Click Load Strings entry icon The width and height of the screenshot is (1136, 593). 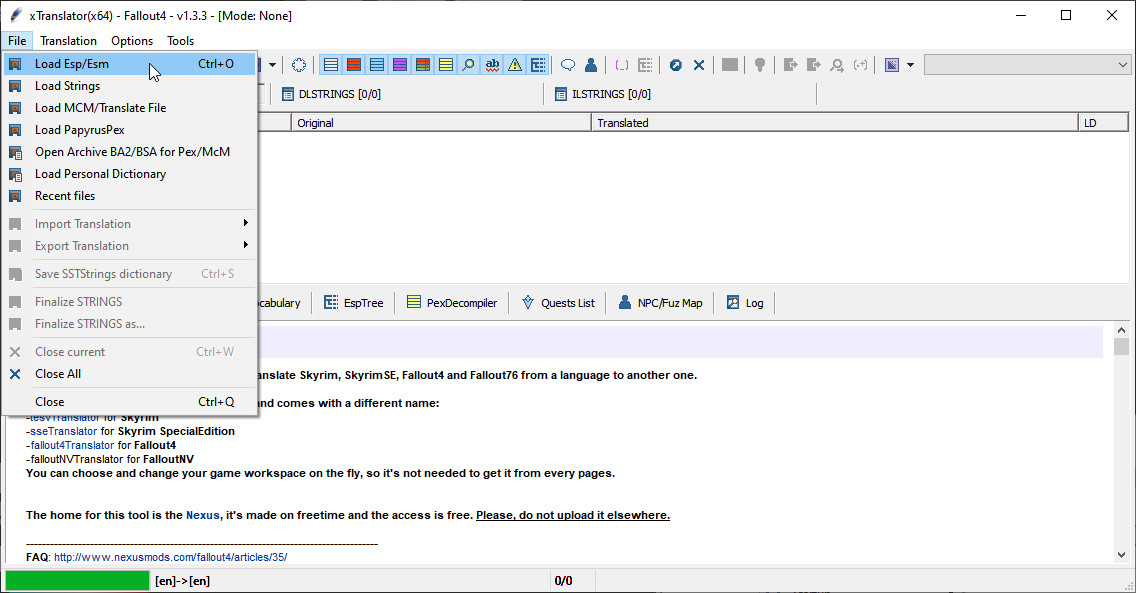(15, 86)
